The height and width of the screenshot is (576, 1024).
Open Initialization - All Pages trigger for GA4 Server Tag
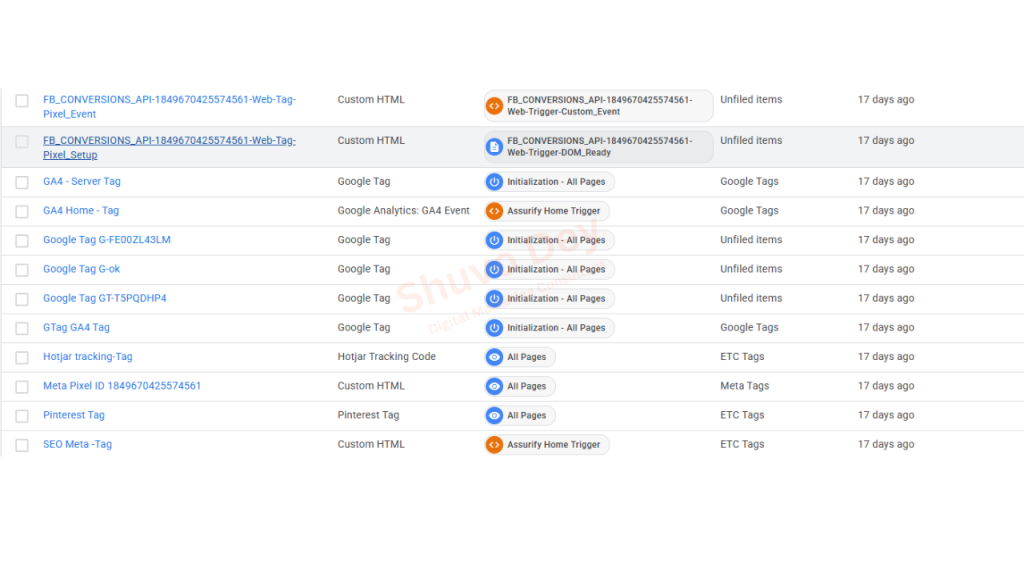549,182
